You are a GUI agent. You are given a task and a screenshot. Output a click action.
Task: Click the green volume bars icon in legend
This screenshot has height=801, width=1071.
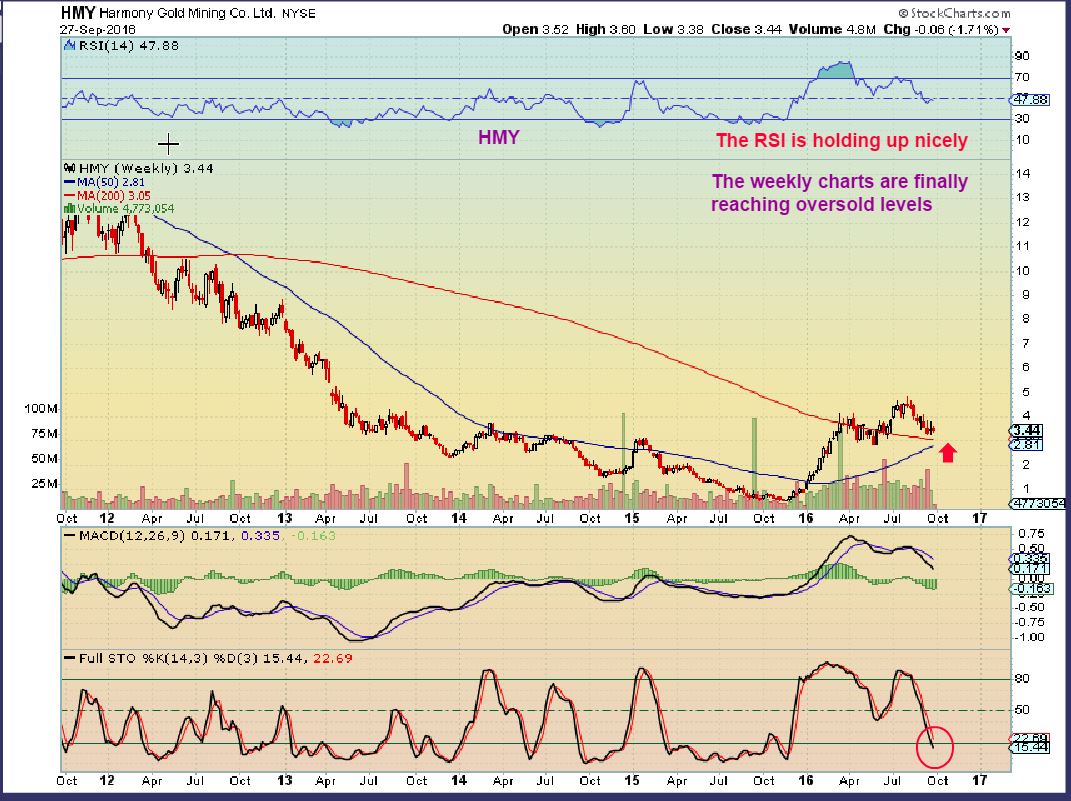tap(69, 208)
